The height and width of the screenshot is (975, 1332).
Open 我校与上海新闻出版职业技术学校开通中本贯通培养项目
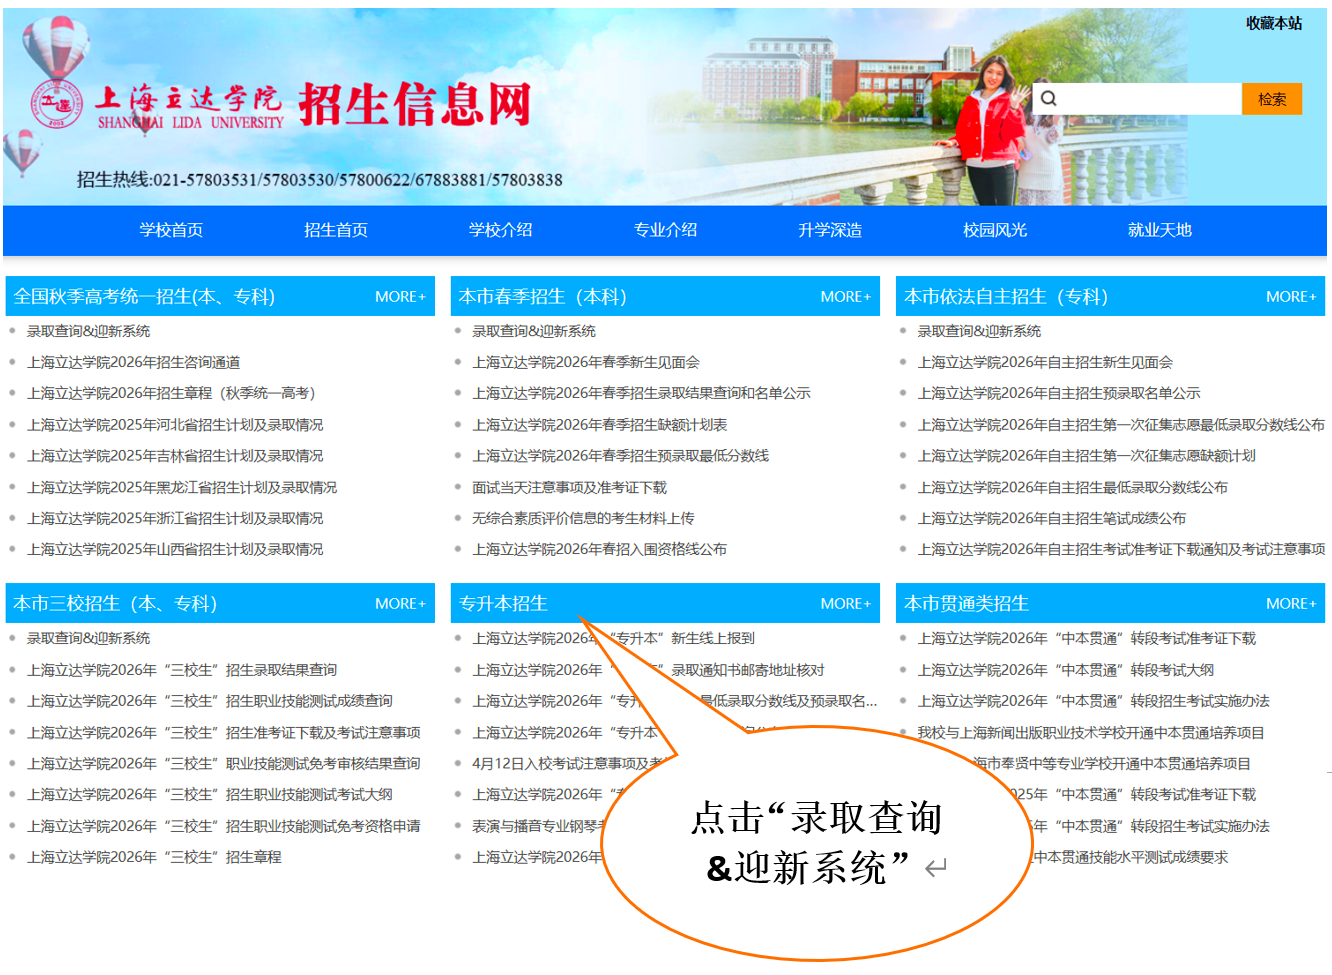click(1091, 733)
